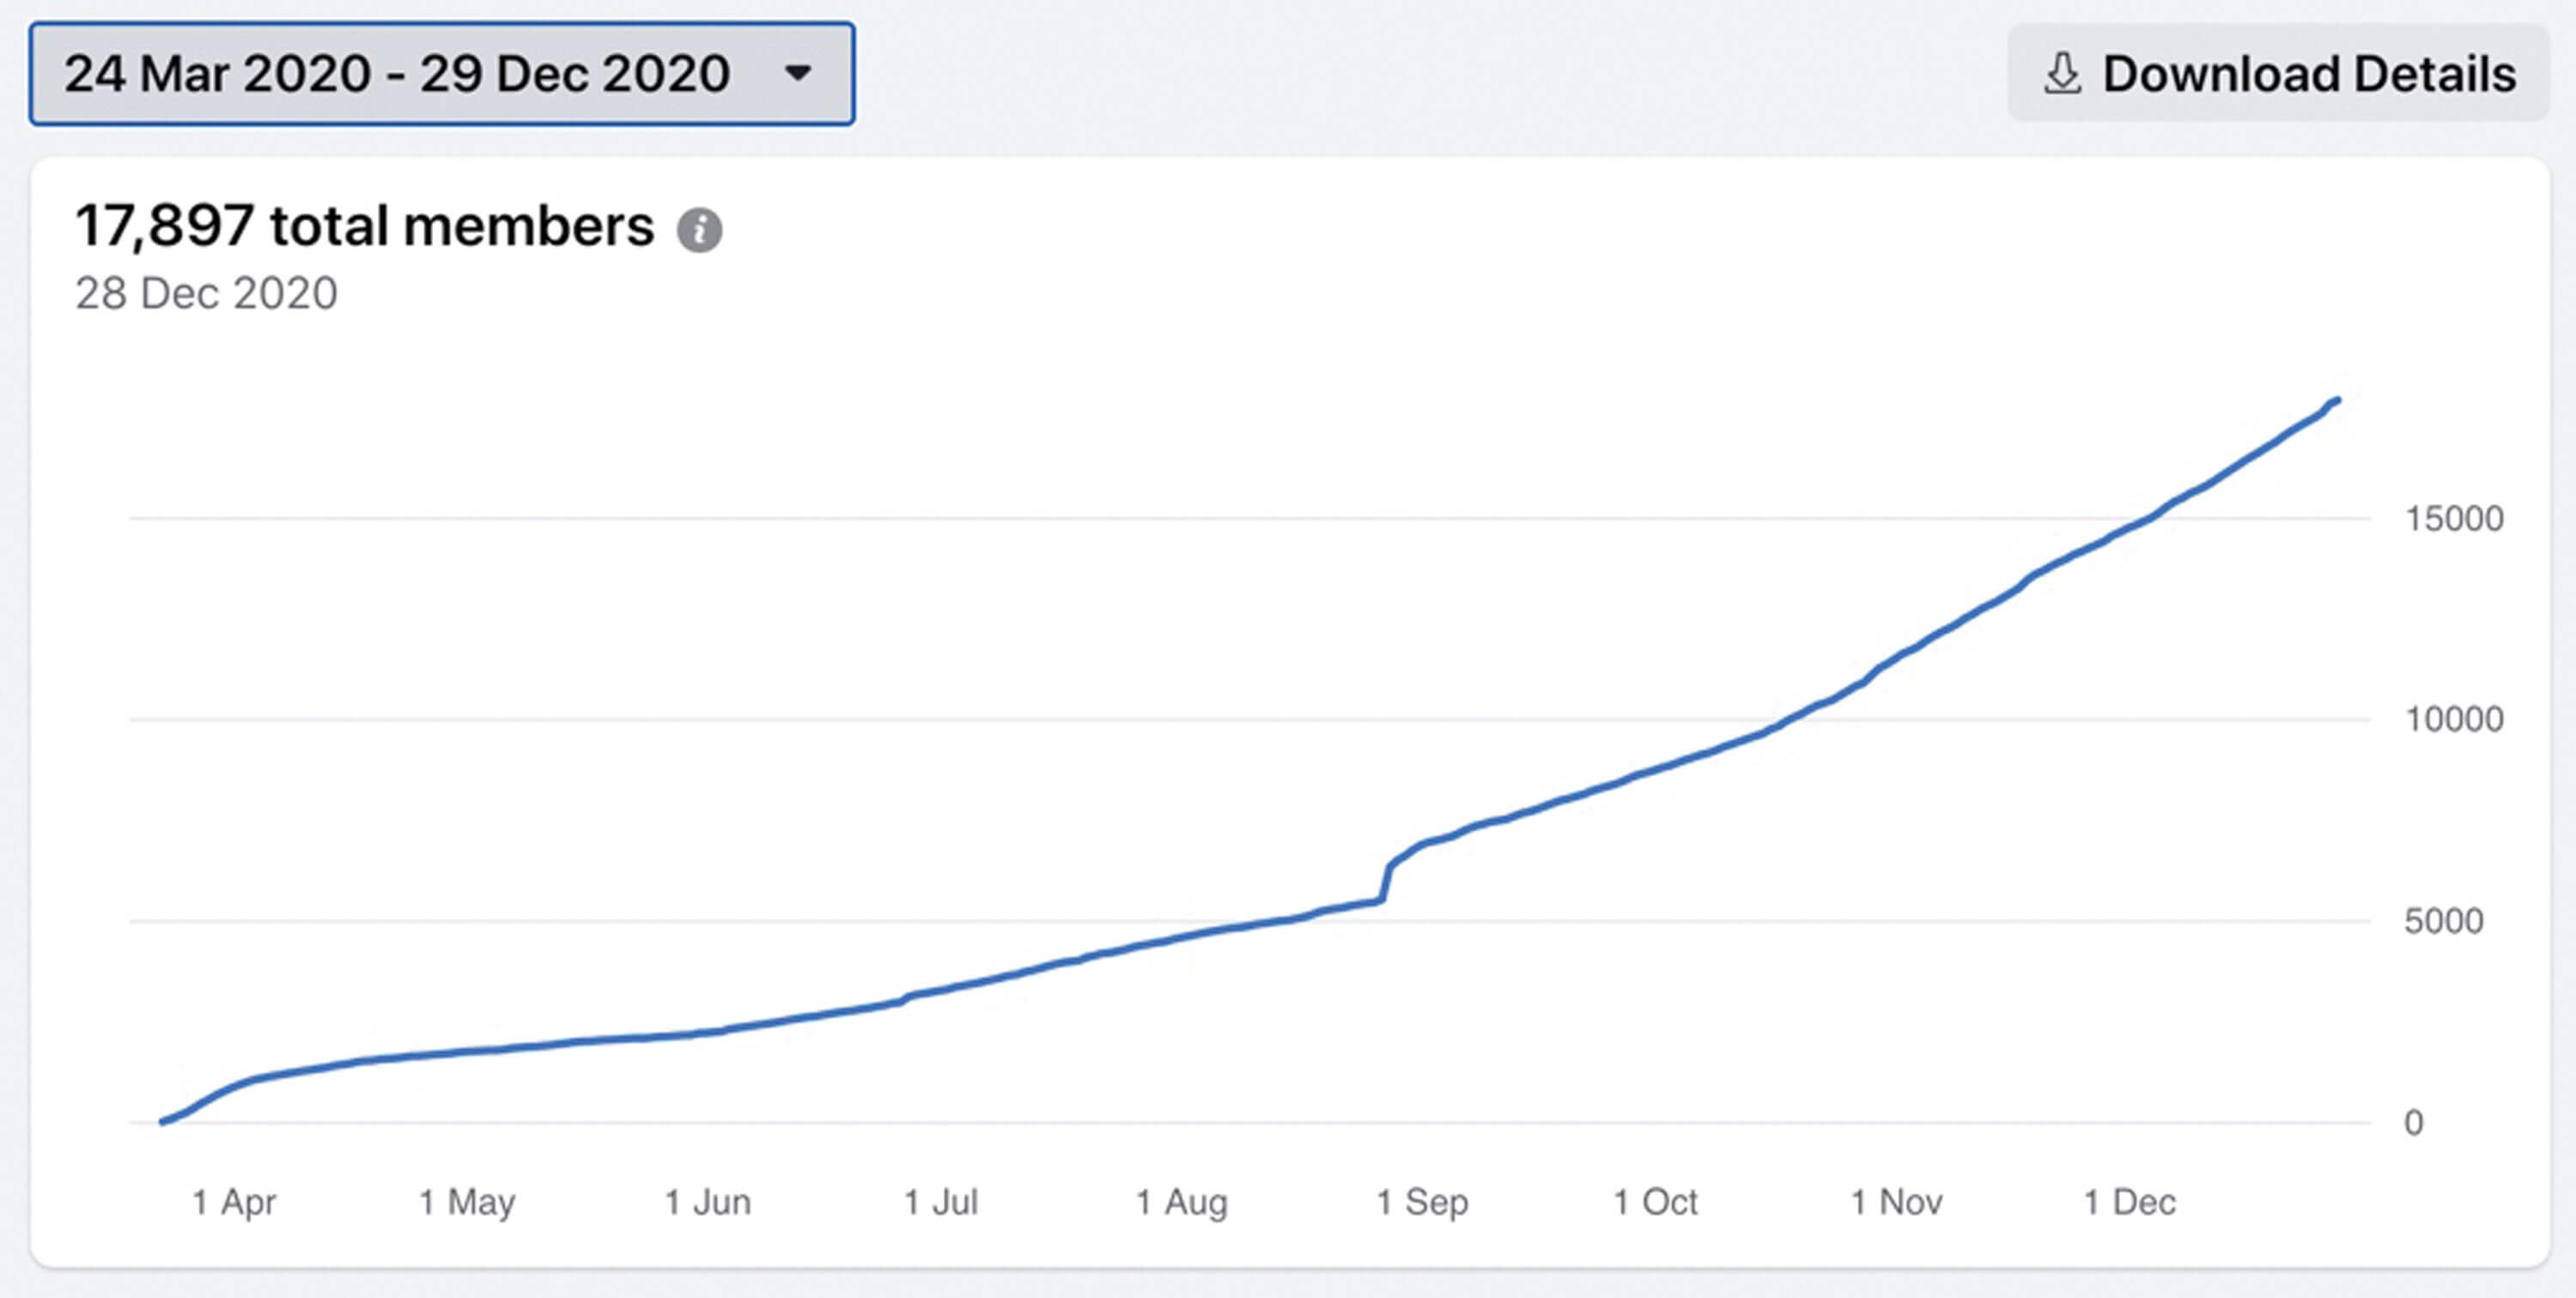Image resolution: width=2576 pixels, height=1298 pixels.
Task: Click the caret arrow in the date selector
Action: [797, 73]
